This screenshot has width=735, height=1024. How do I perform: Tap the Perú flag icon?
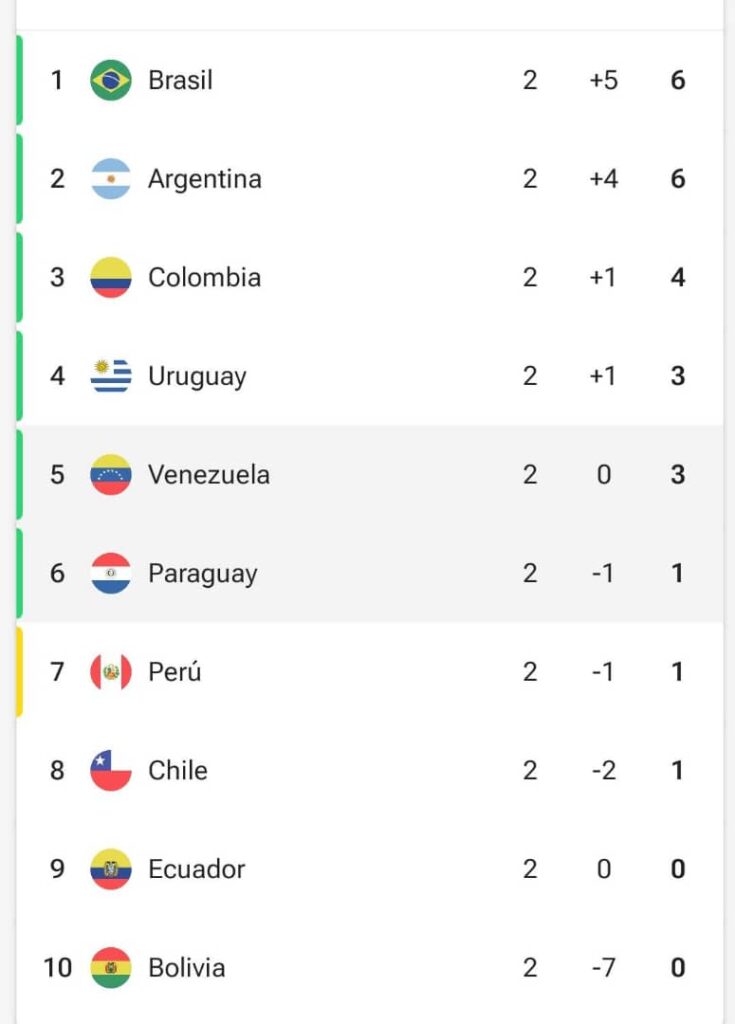110,672
